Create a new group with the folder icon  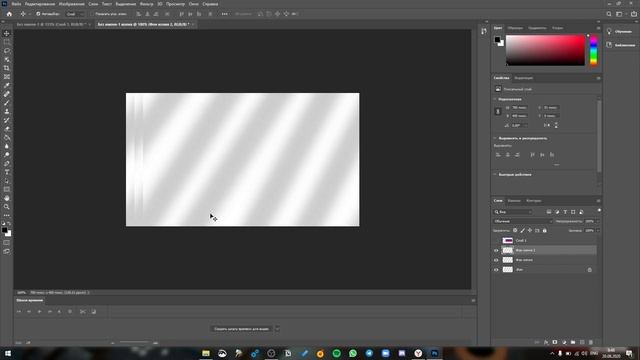tap(573, 342)
